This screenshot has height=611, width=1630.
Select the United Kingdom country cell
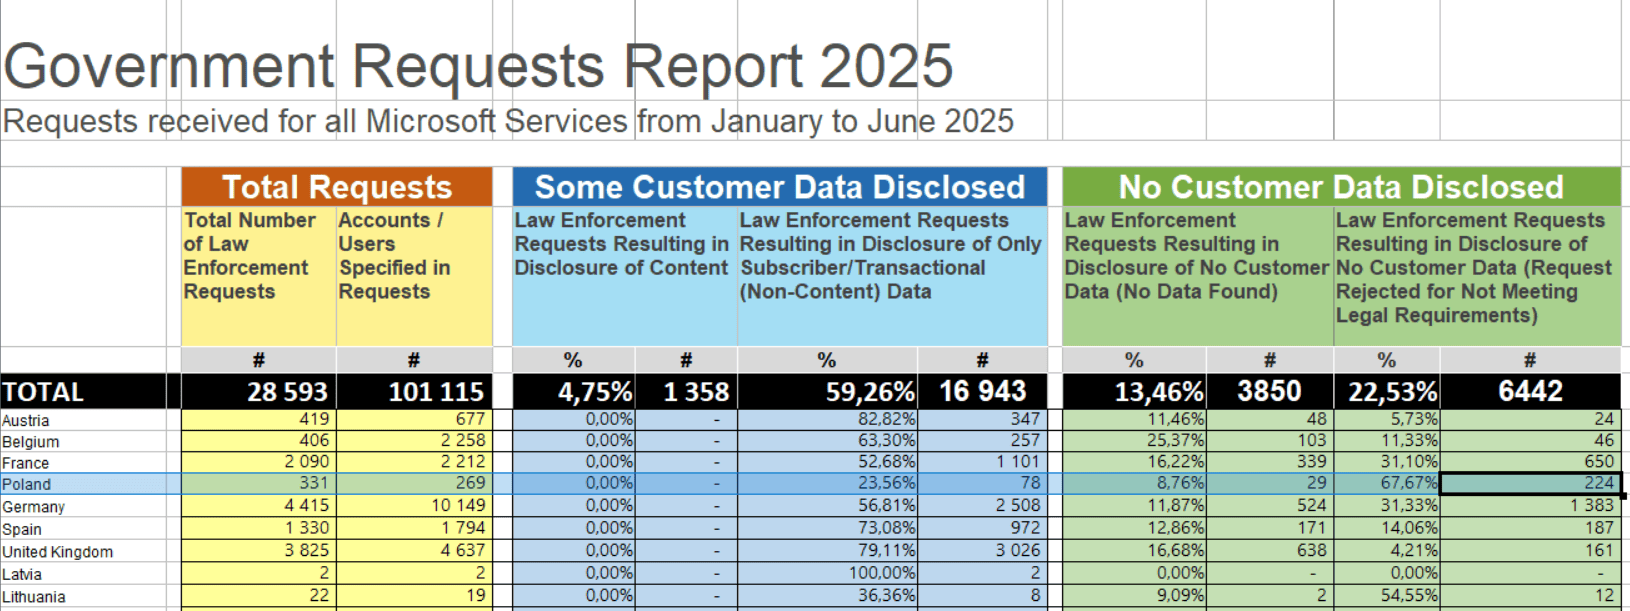[x=84, y=551]
